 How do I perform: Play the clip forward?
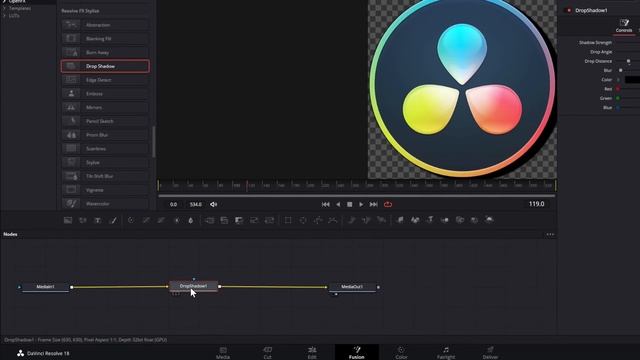tap(361, 204)
